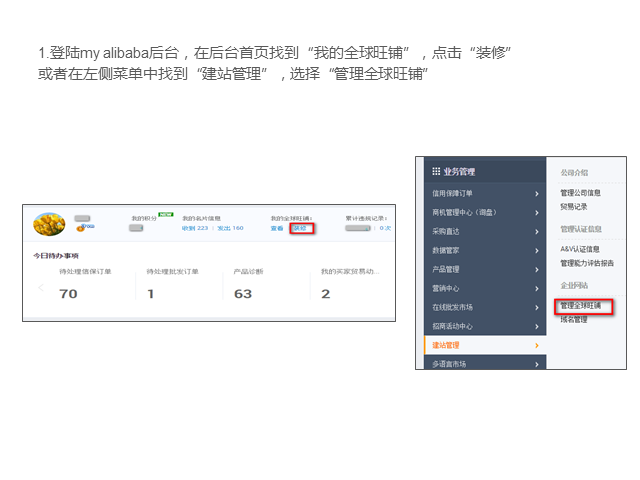Screen dimensions: 640x480
Task: Open the 待处理批发订单 count 1
Action: pos(151,294)
